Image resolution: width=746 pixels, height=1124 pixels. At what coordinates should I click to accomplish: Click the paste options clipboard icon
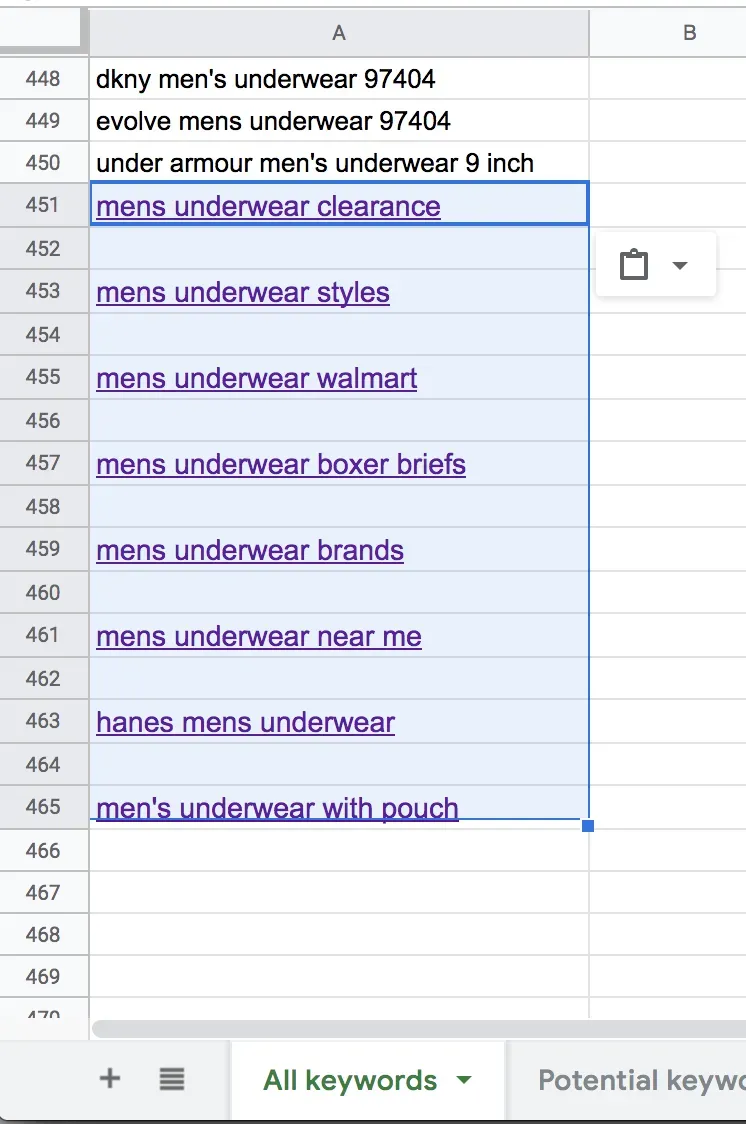pos(634,265)
